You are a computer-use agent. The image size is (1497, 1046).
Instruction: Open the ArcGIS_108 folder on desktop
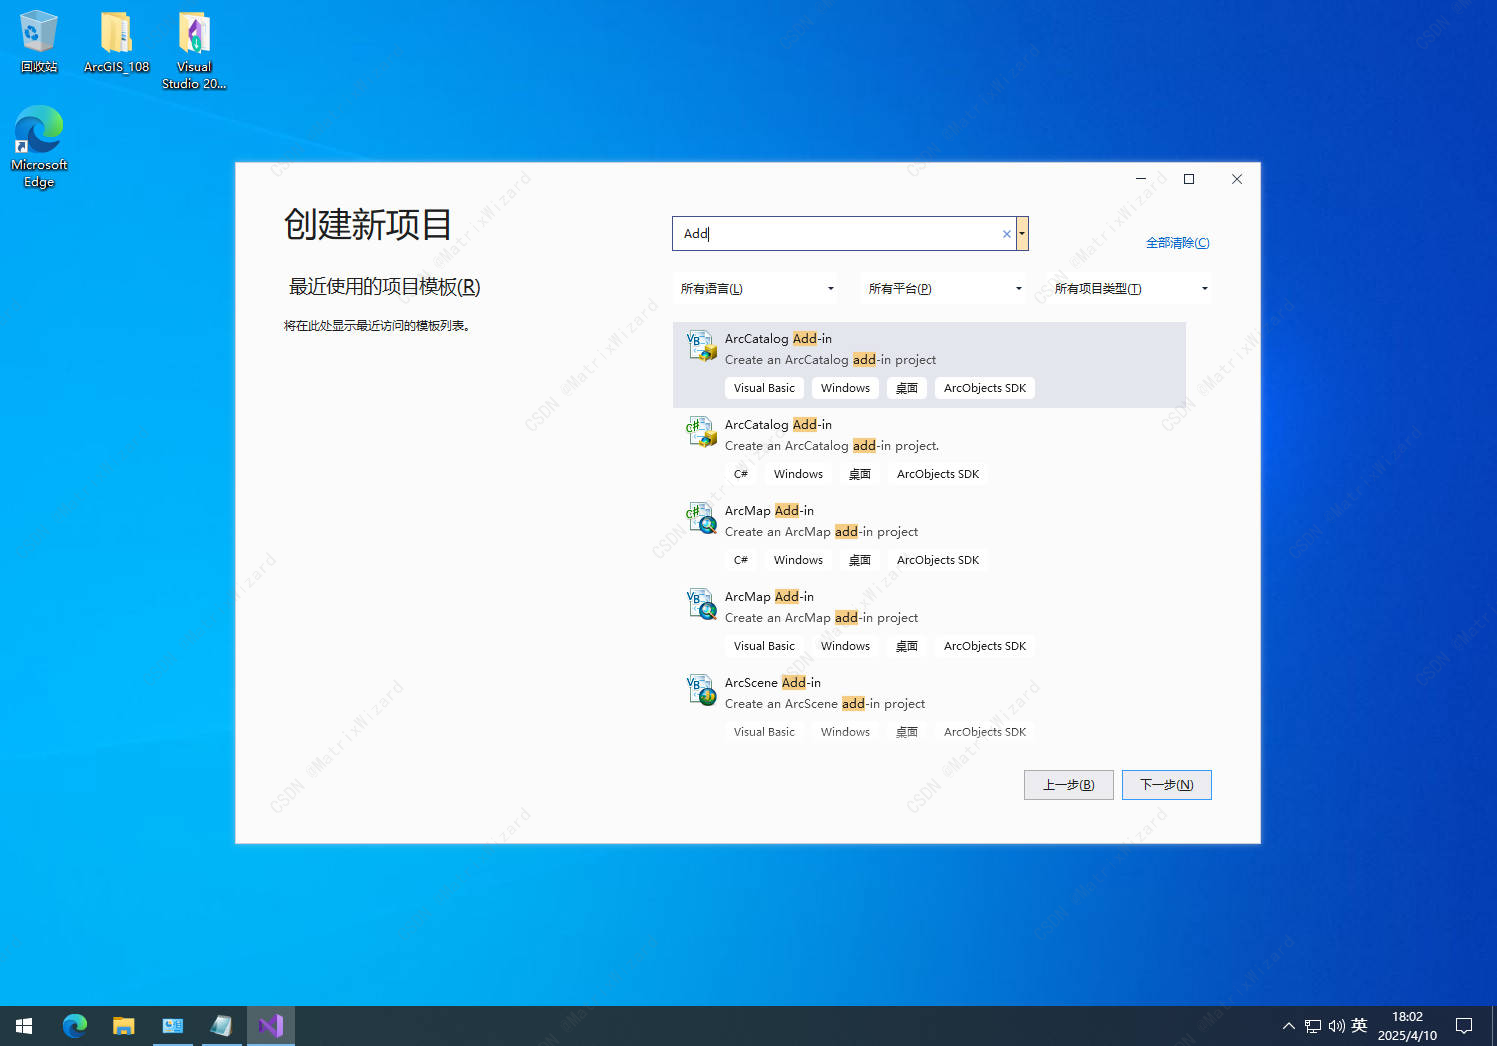[117, 42]
